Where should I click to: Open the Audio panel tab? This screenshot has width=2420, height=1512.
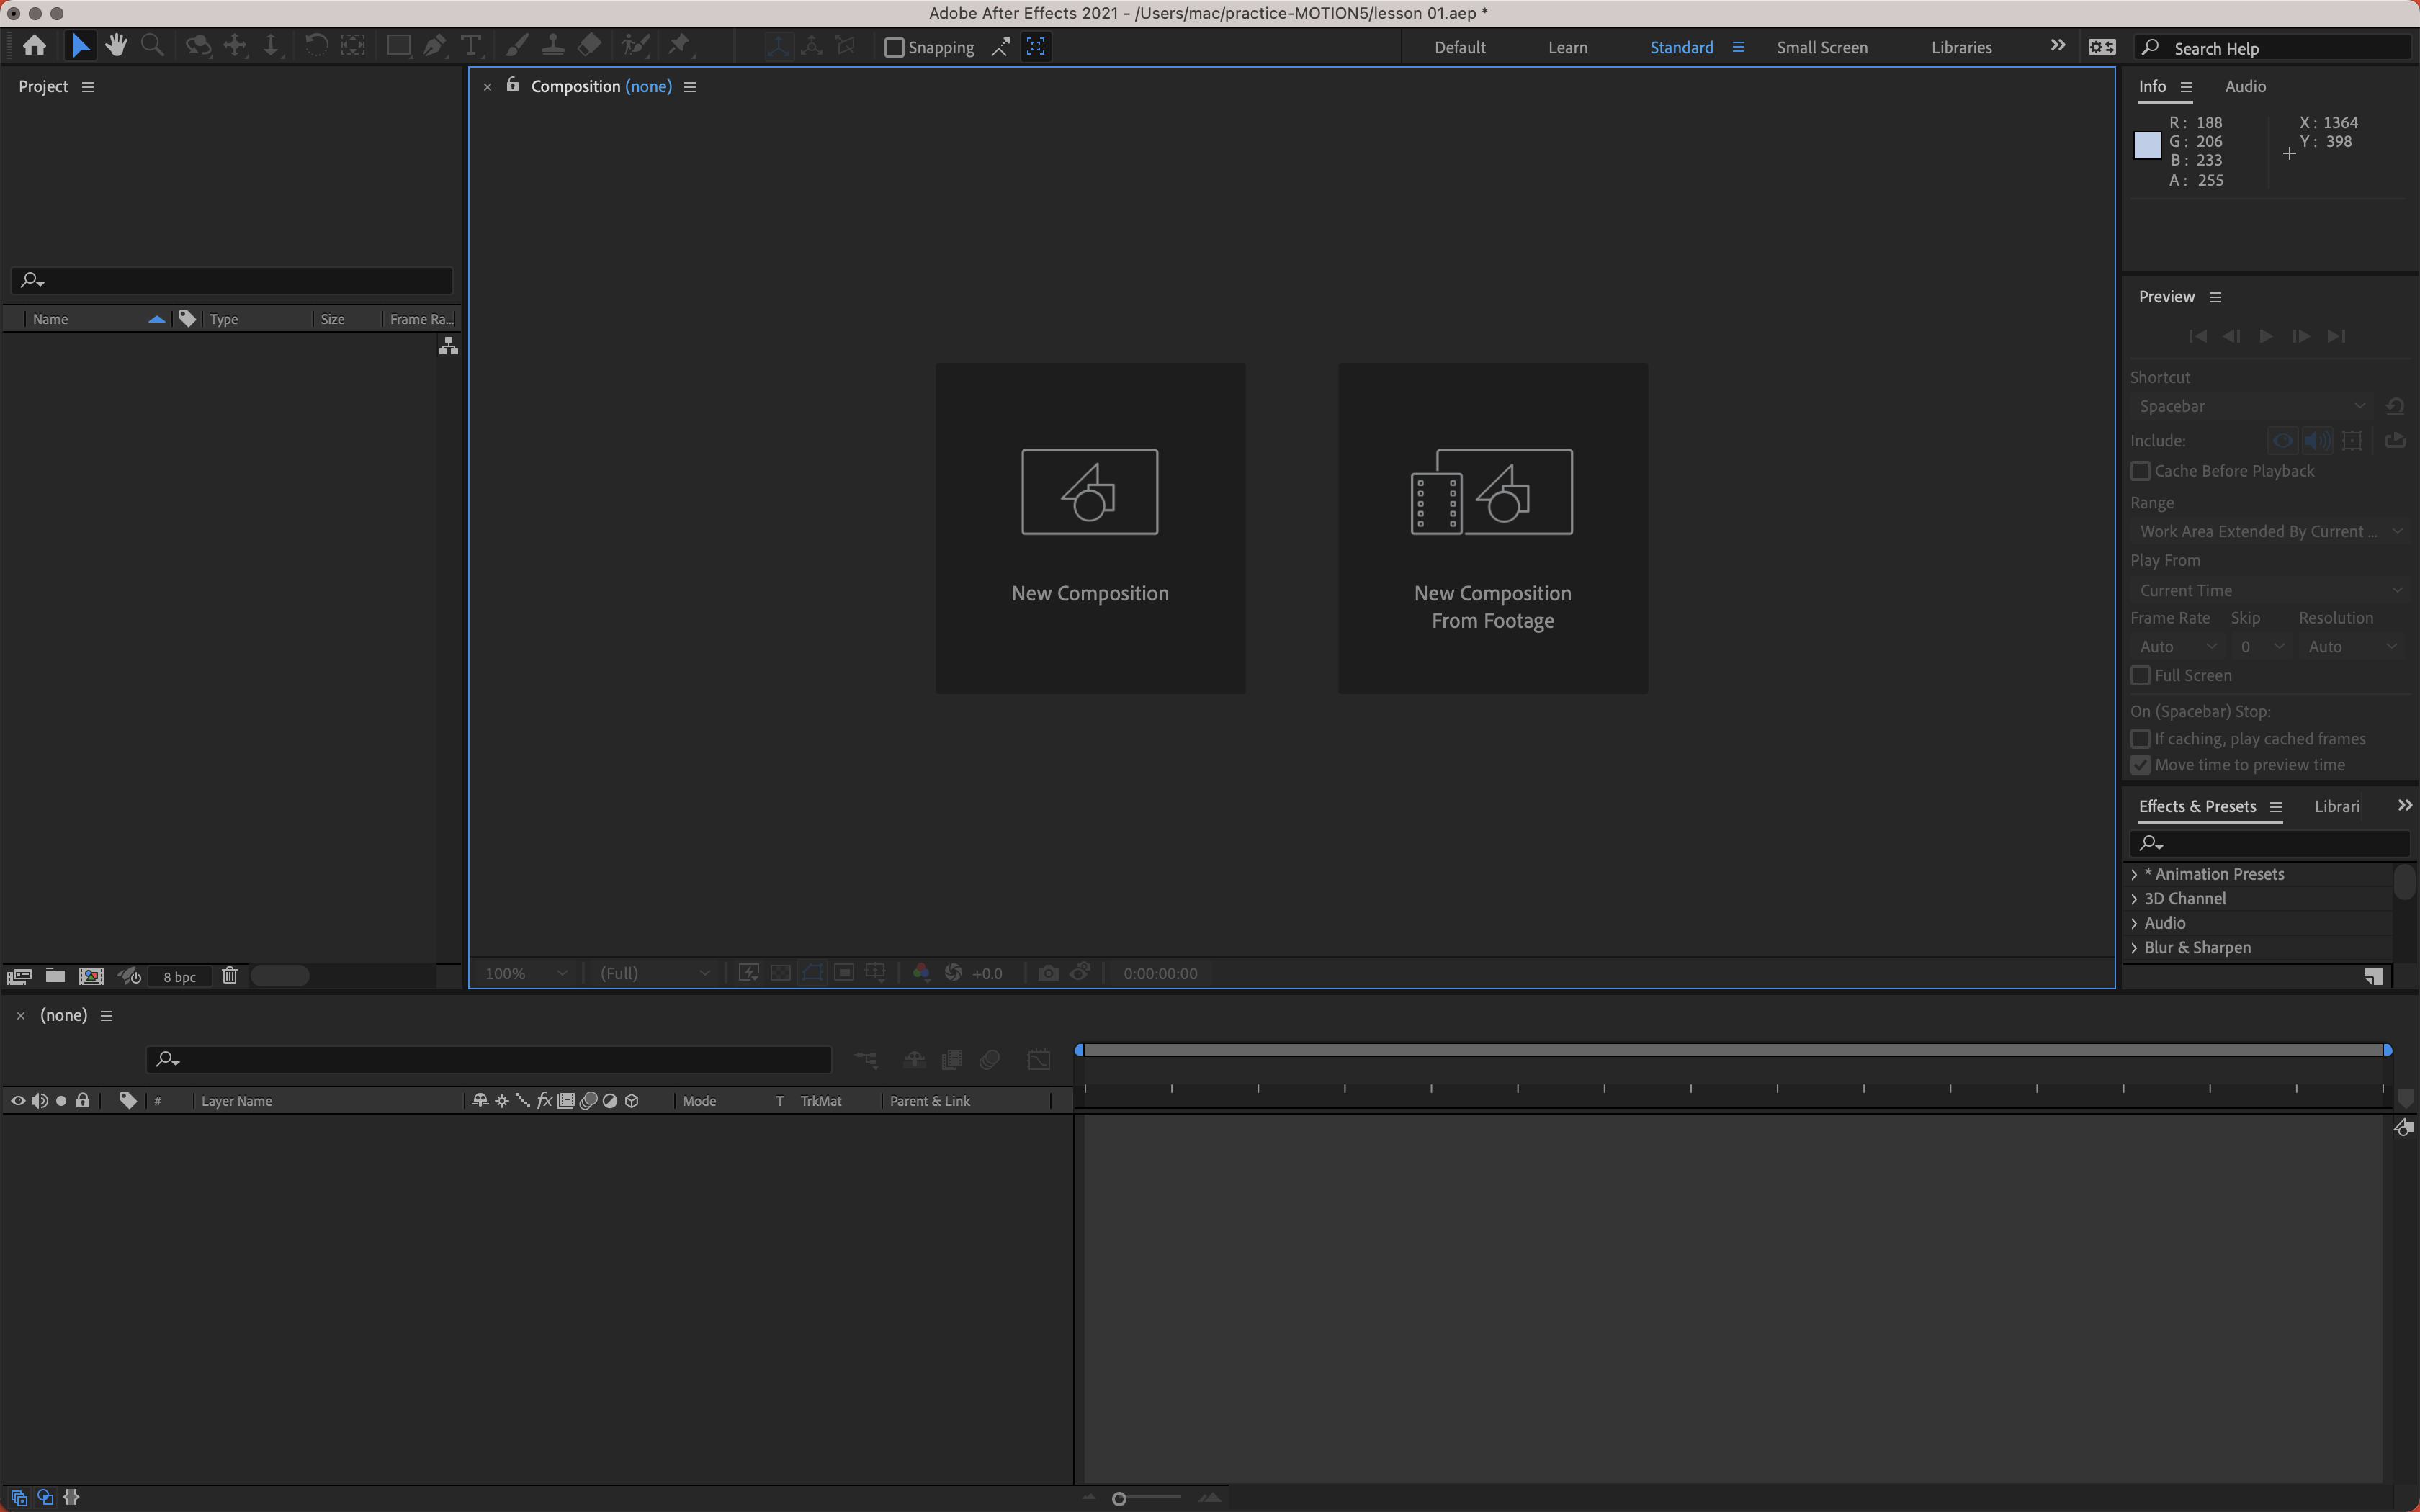tap(2245, 87)
